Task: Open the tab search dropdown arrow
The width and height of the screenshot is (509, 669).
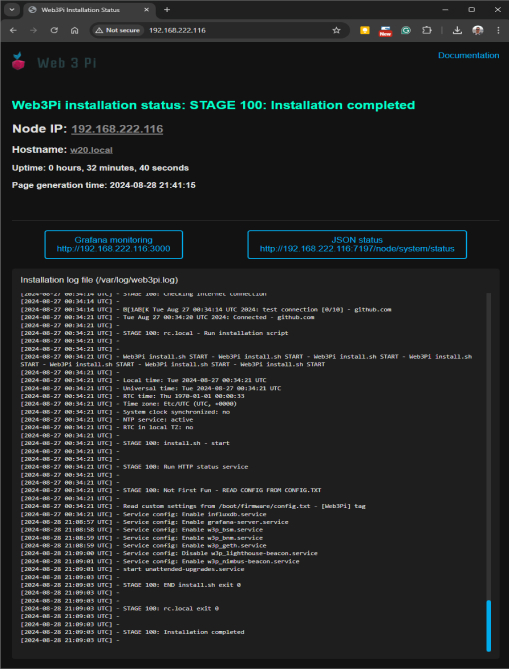Action: 12,10
